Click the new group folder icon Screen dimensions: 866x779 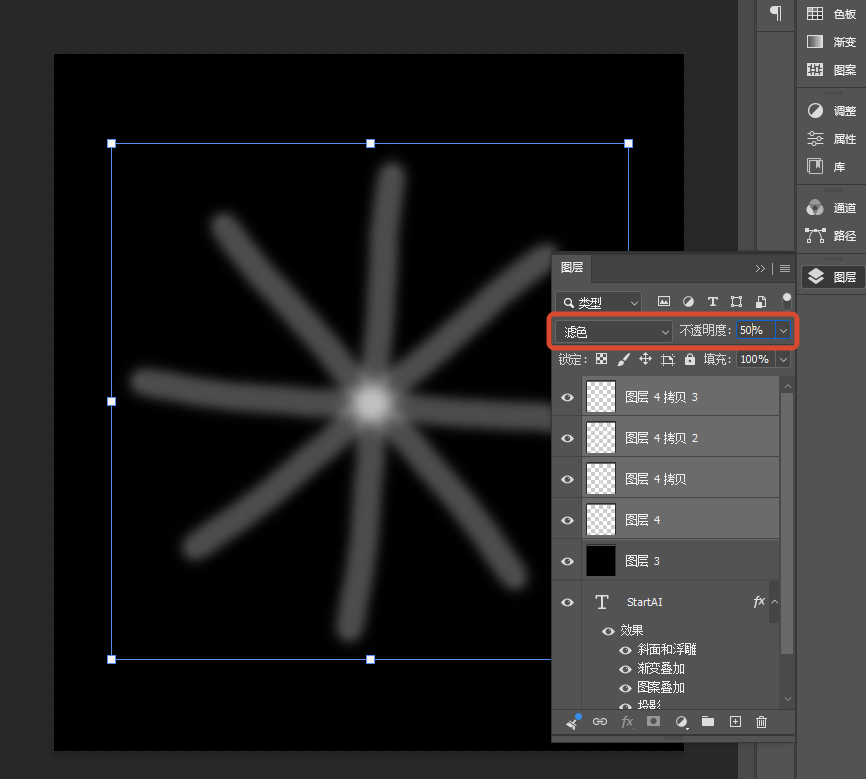click(707, 721)
